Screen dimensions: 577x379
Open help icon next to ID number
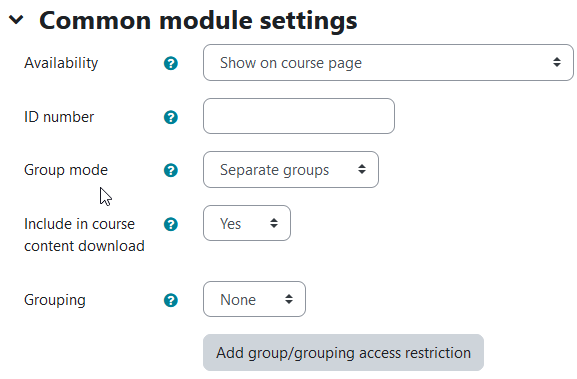click(x=171, y=117)
